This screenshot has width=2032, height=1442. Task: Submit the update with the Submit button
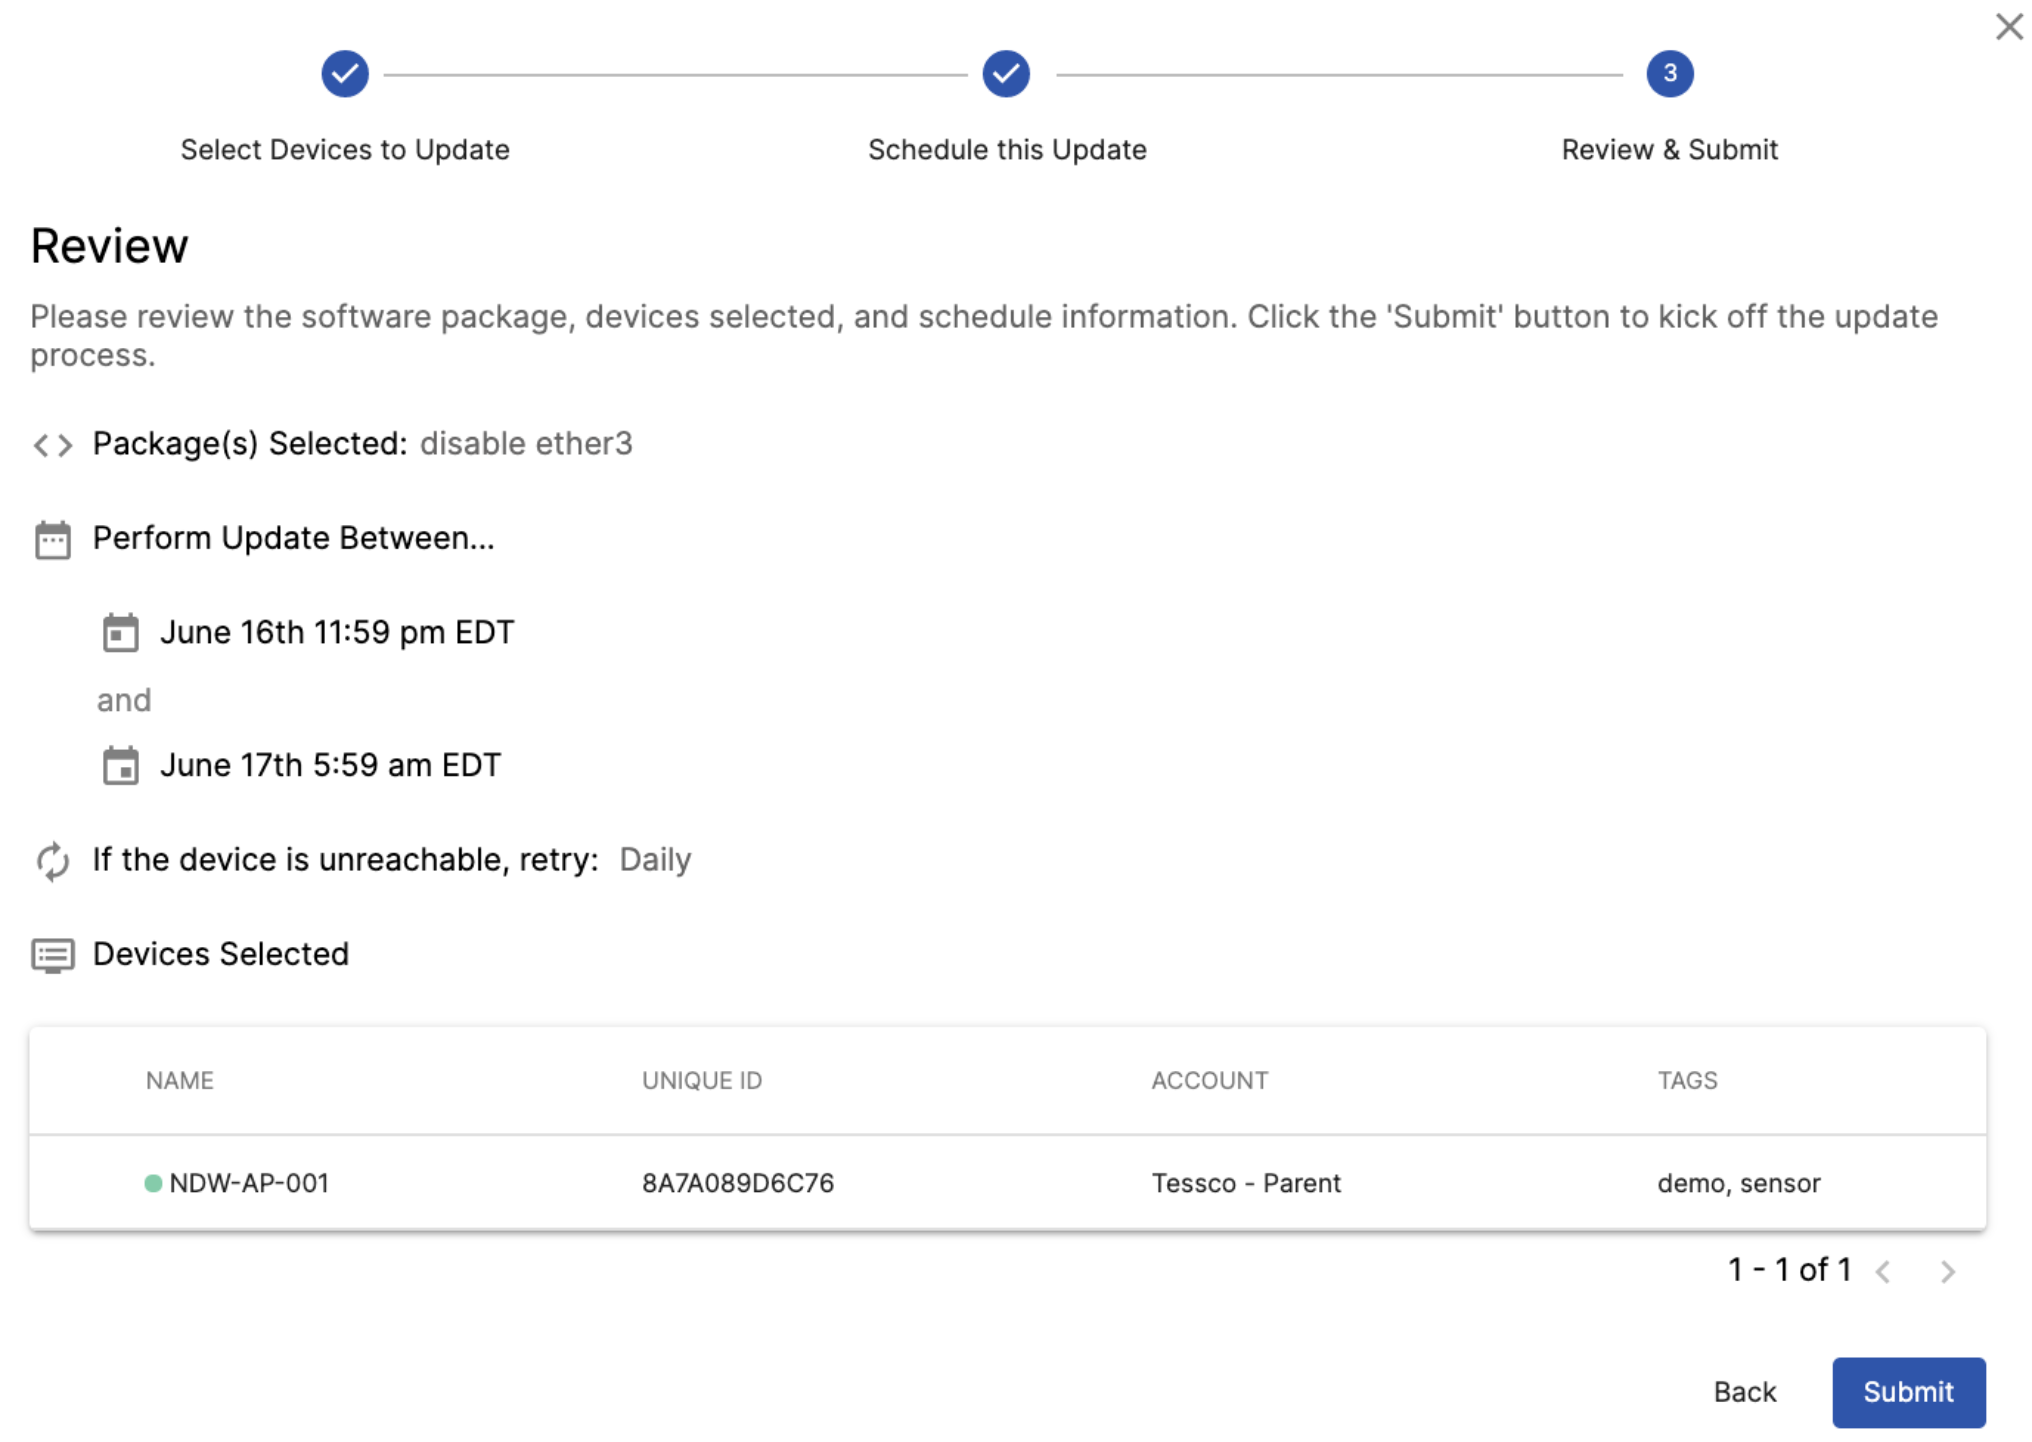(1908, 1392)
